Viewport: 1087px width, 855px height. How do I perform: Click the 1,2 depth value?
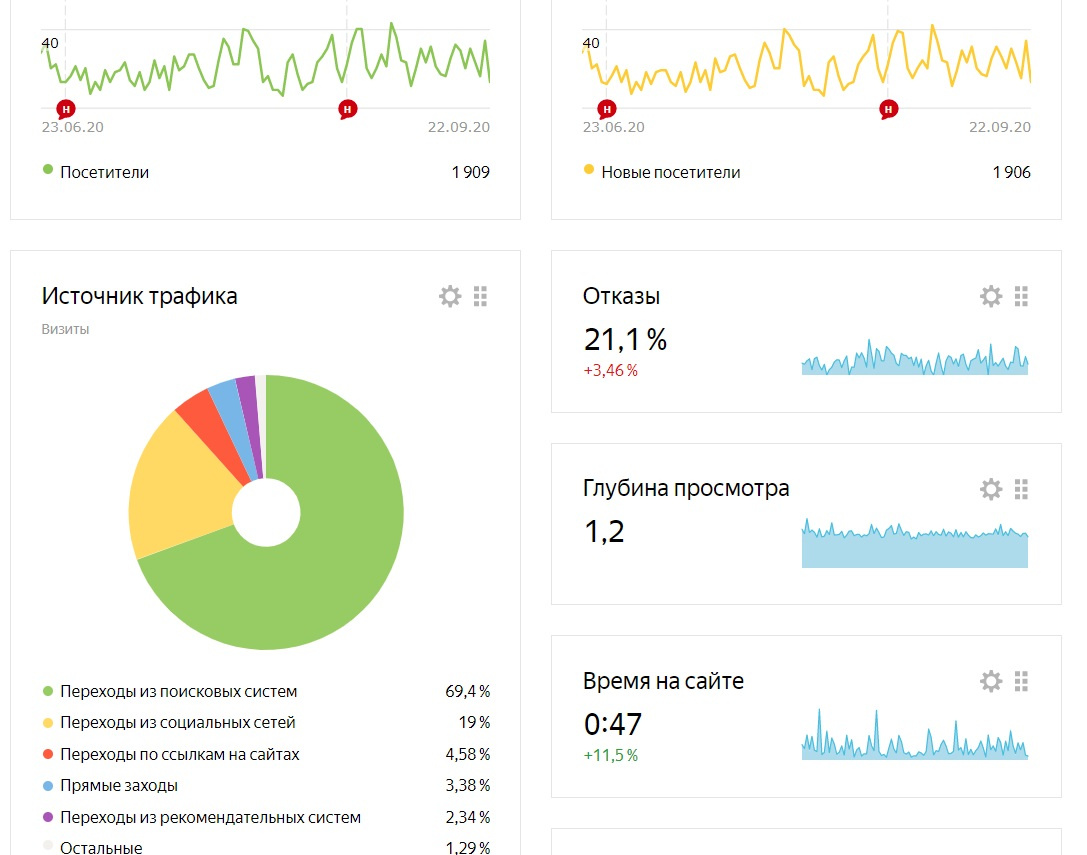605,532
